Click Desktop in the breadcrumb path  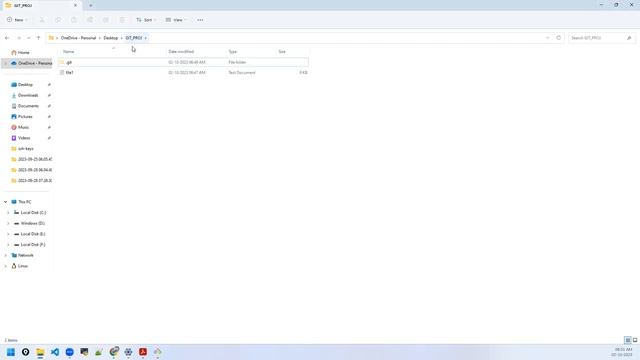(111, 38)
